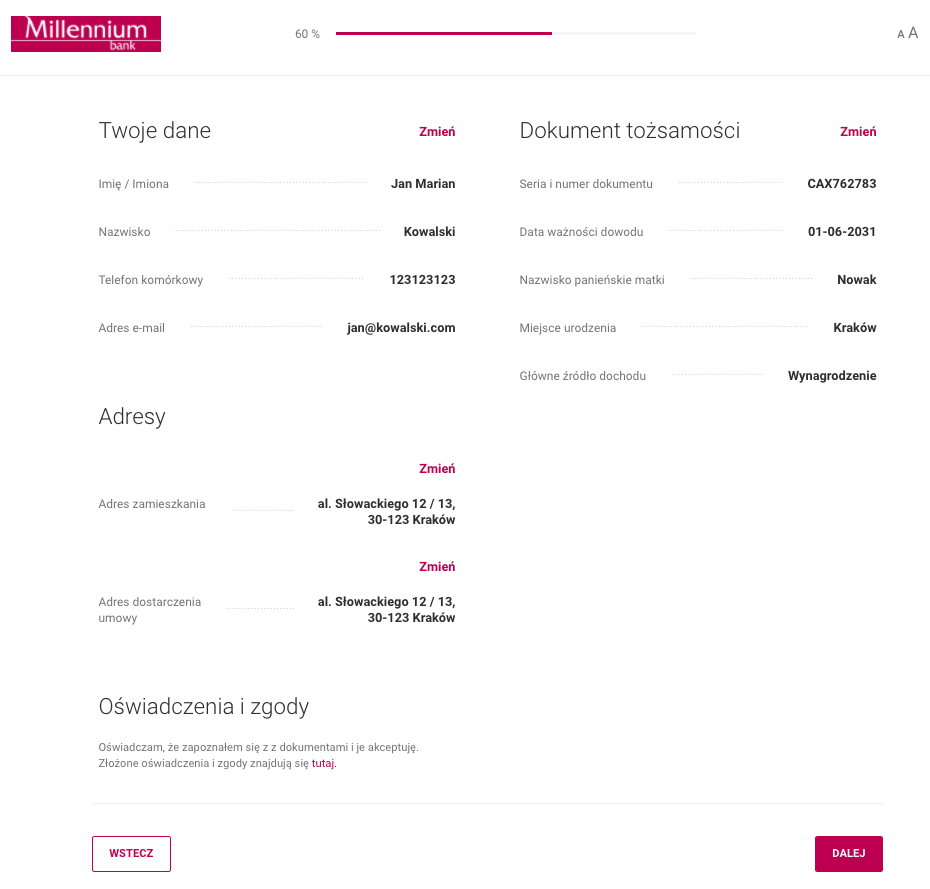Click Zmień above Adres zamieszkania
Image resolution: width=930 pixels, height=889 pixels.
pos(437,469)
